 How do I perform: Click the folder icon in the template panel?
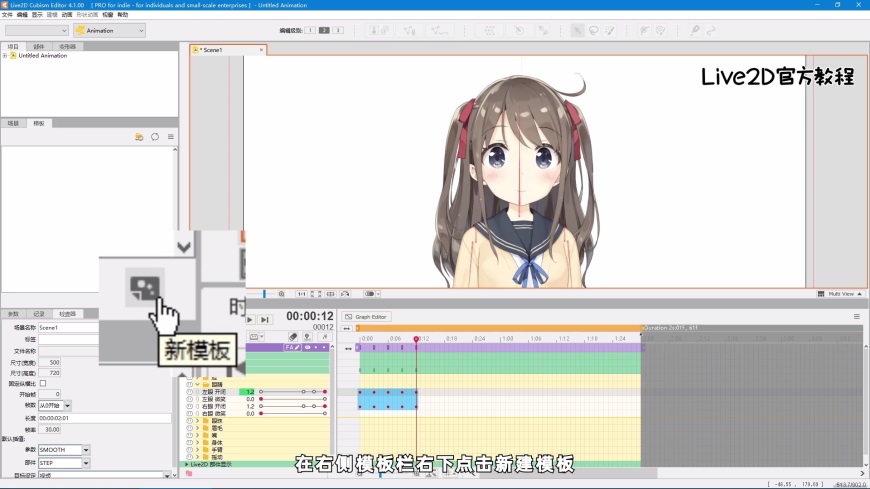pos(139,137)
